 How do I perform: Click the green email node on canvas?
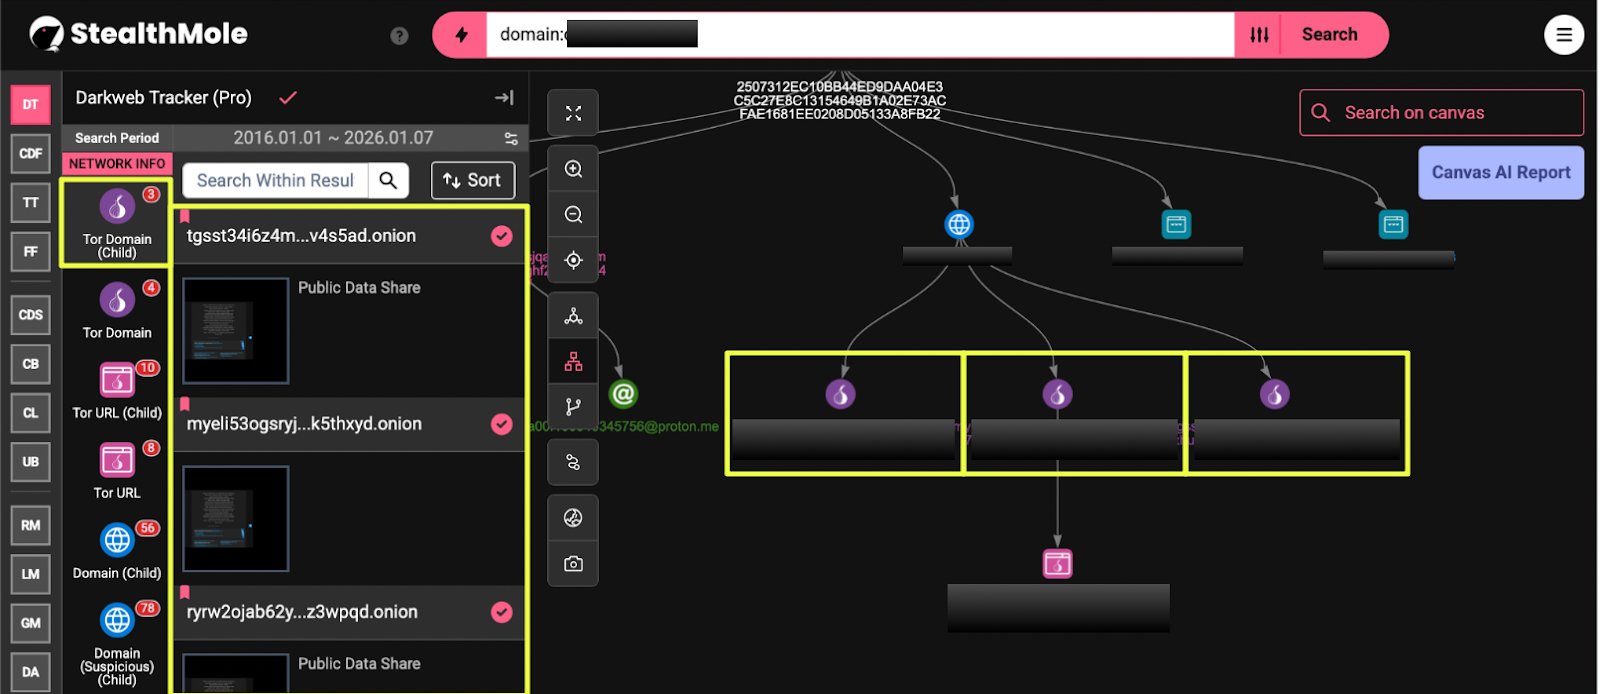point(623,394)
